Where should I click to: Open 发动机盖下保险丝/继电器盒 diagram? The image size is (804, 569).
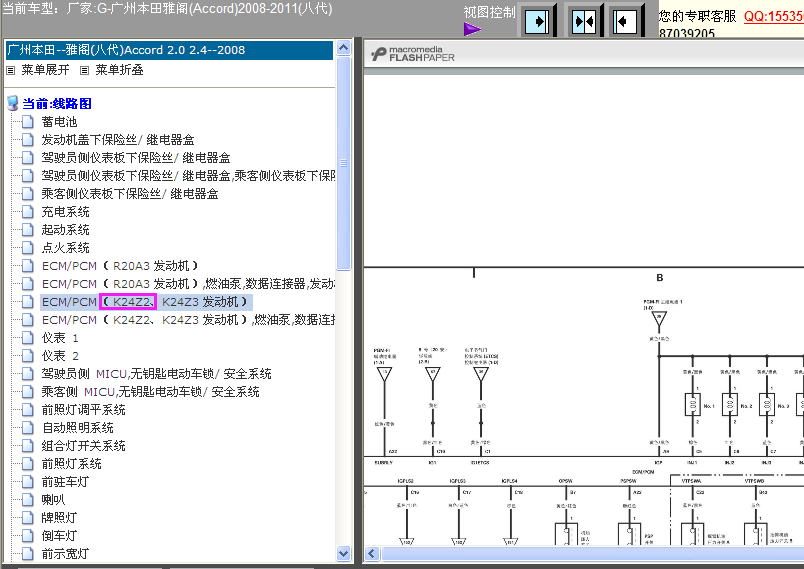click(x=118, y=140)
